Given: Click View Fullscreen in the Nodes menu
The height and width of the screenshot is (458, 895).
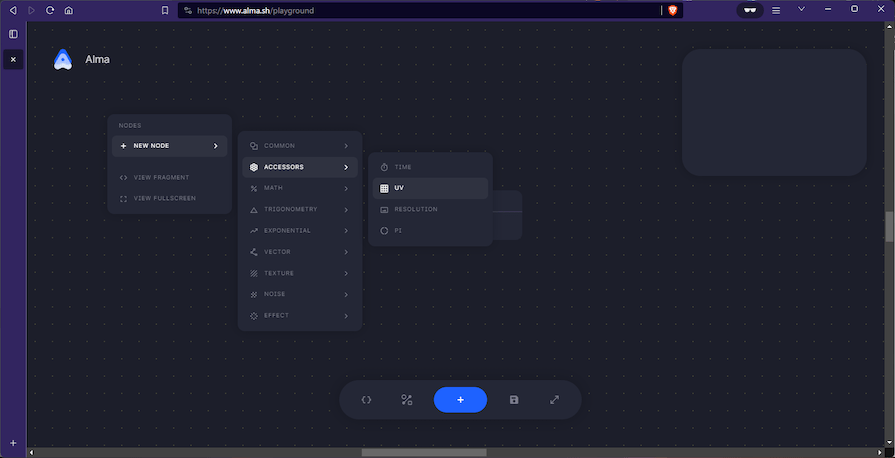Looking at the screenshot, I should [164, 198].
